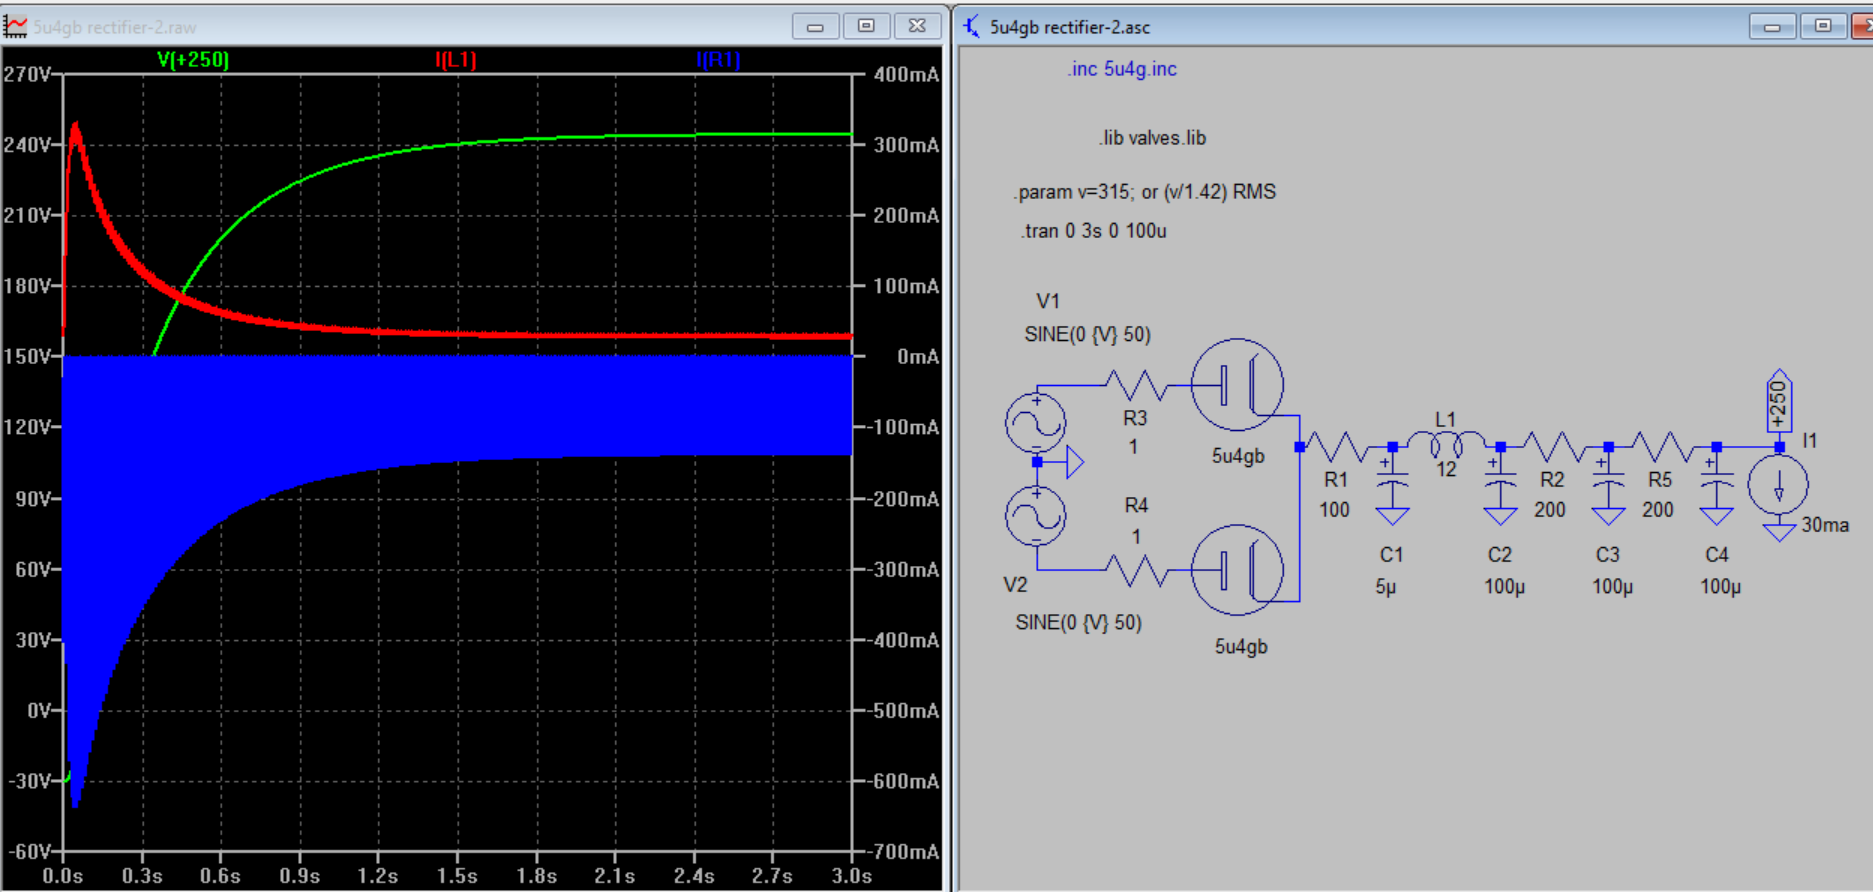Click the 240V label on left axis
The image size is (1873, 892).
(x=27, y=145)
